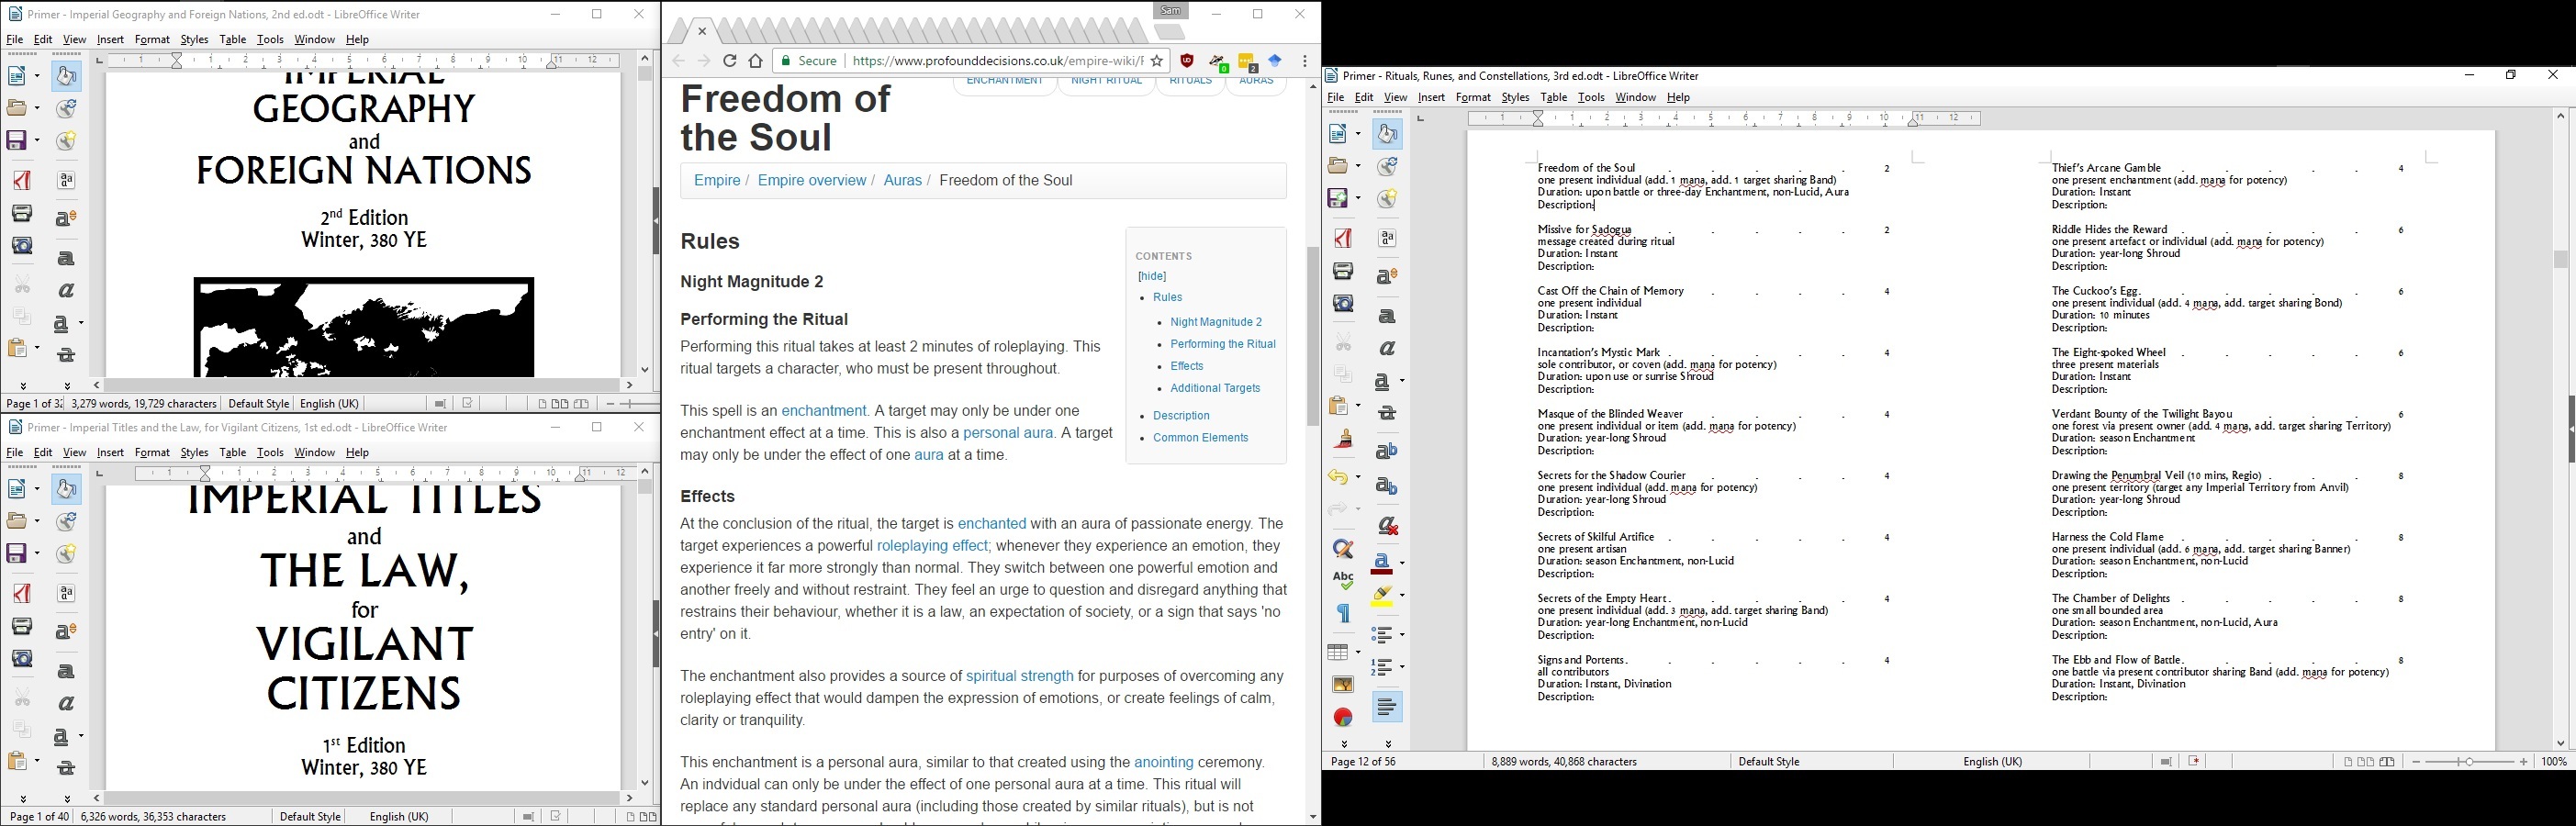Image resolution: width=2576 pixels, height=826 pixels.
Task: Open the Styles menu in Rituals window
Action: pos(1515,98)
